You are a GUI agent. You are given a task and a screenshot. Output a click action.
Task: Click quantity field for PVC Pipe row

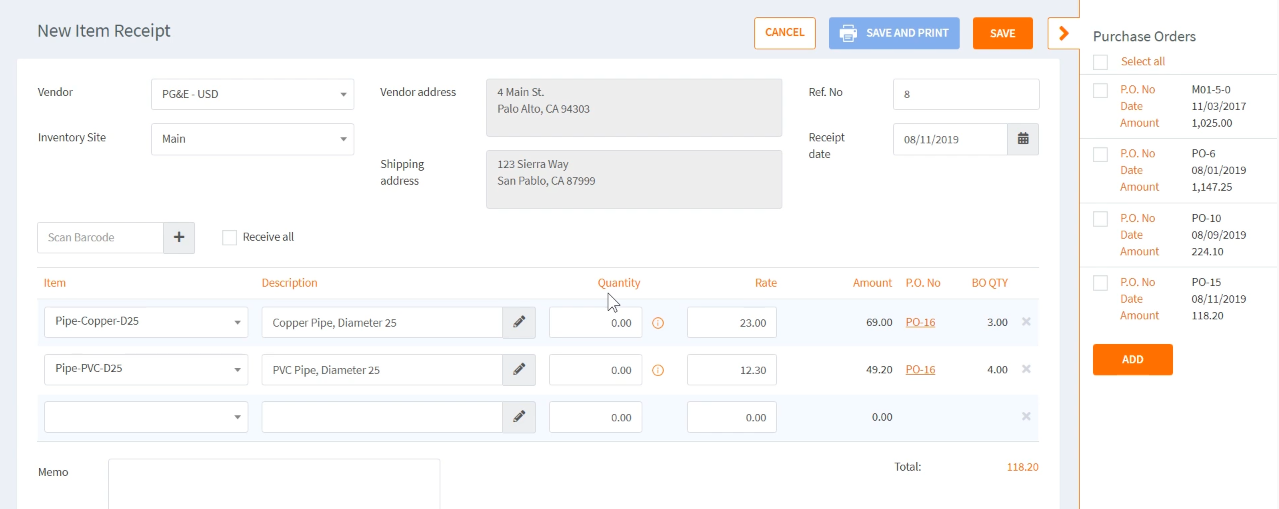click(x=596, y=370)
